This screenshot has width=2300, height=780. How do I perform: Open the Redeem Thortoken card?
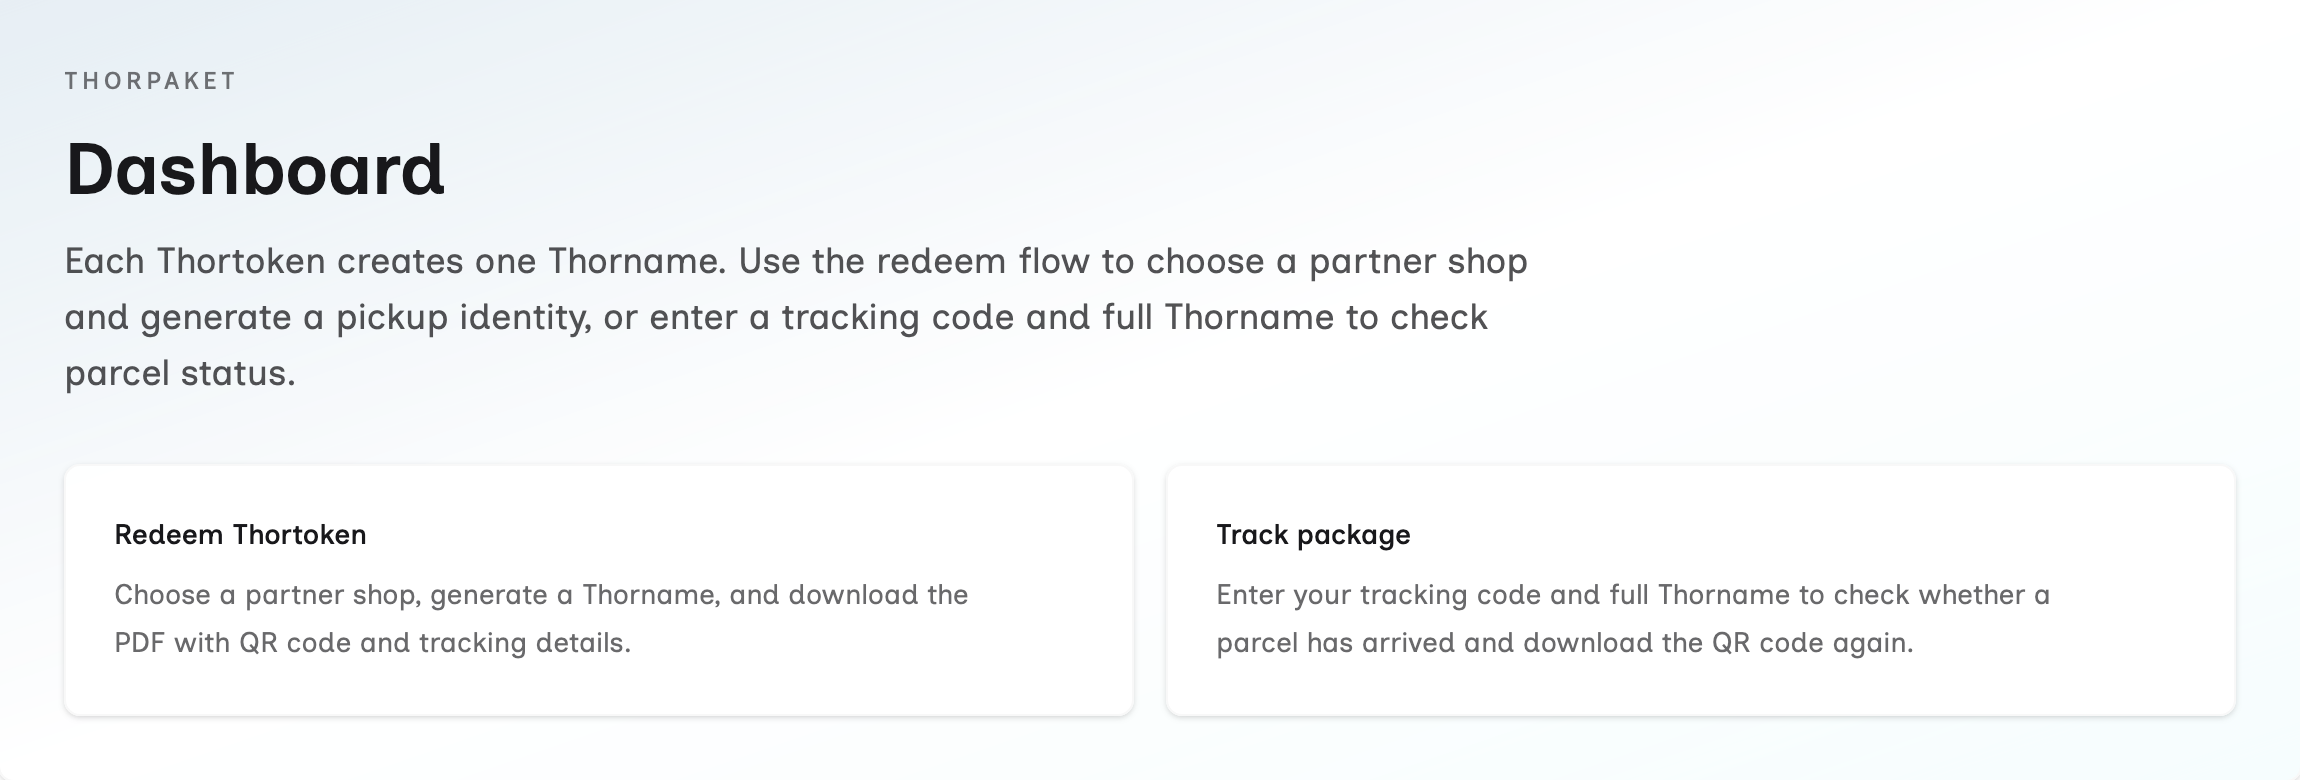click(598, 590)
